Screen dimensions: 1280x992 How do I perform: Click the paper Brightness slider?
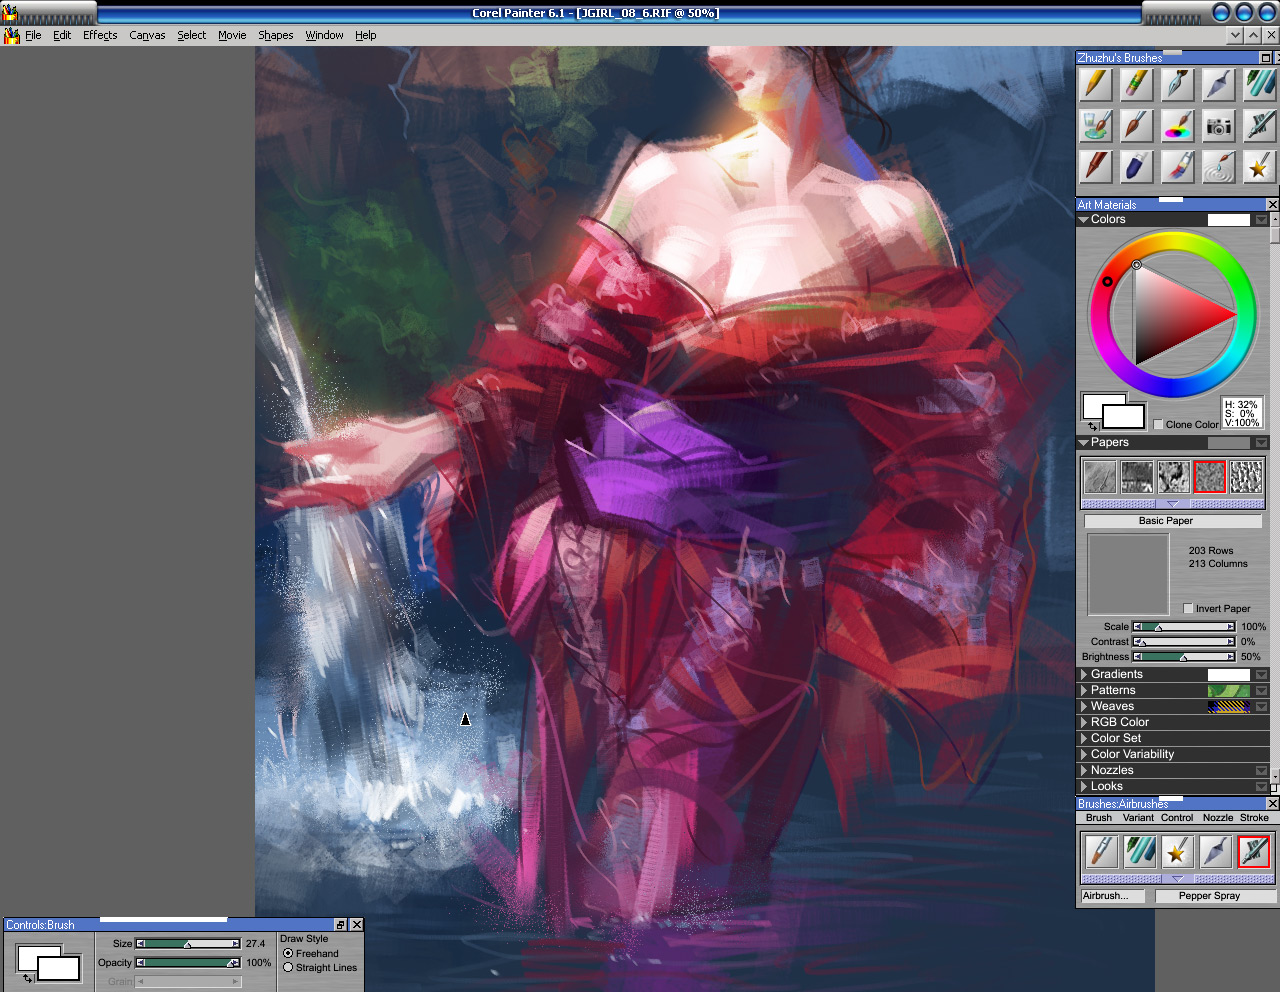click(x=1184, y=657)
